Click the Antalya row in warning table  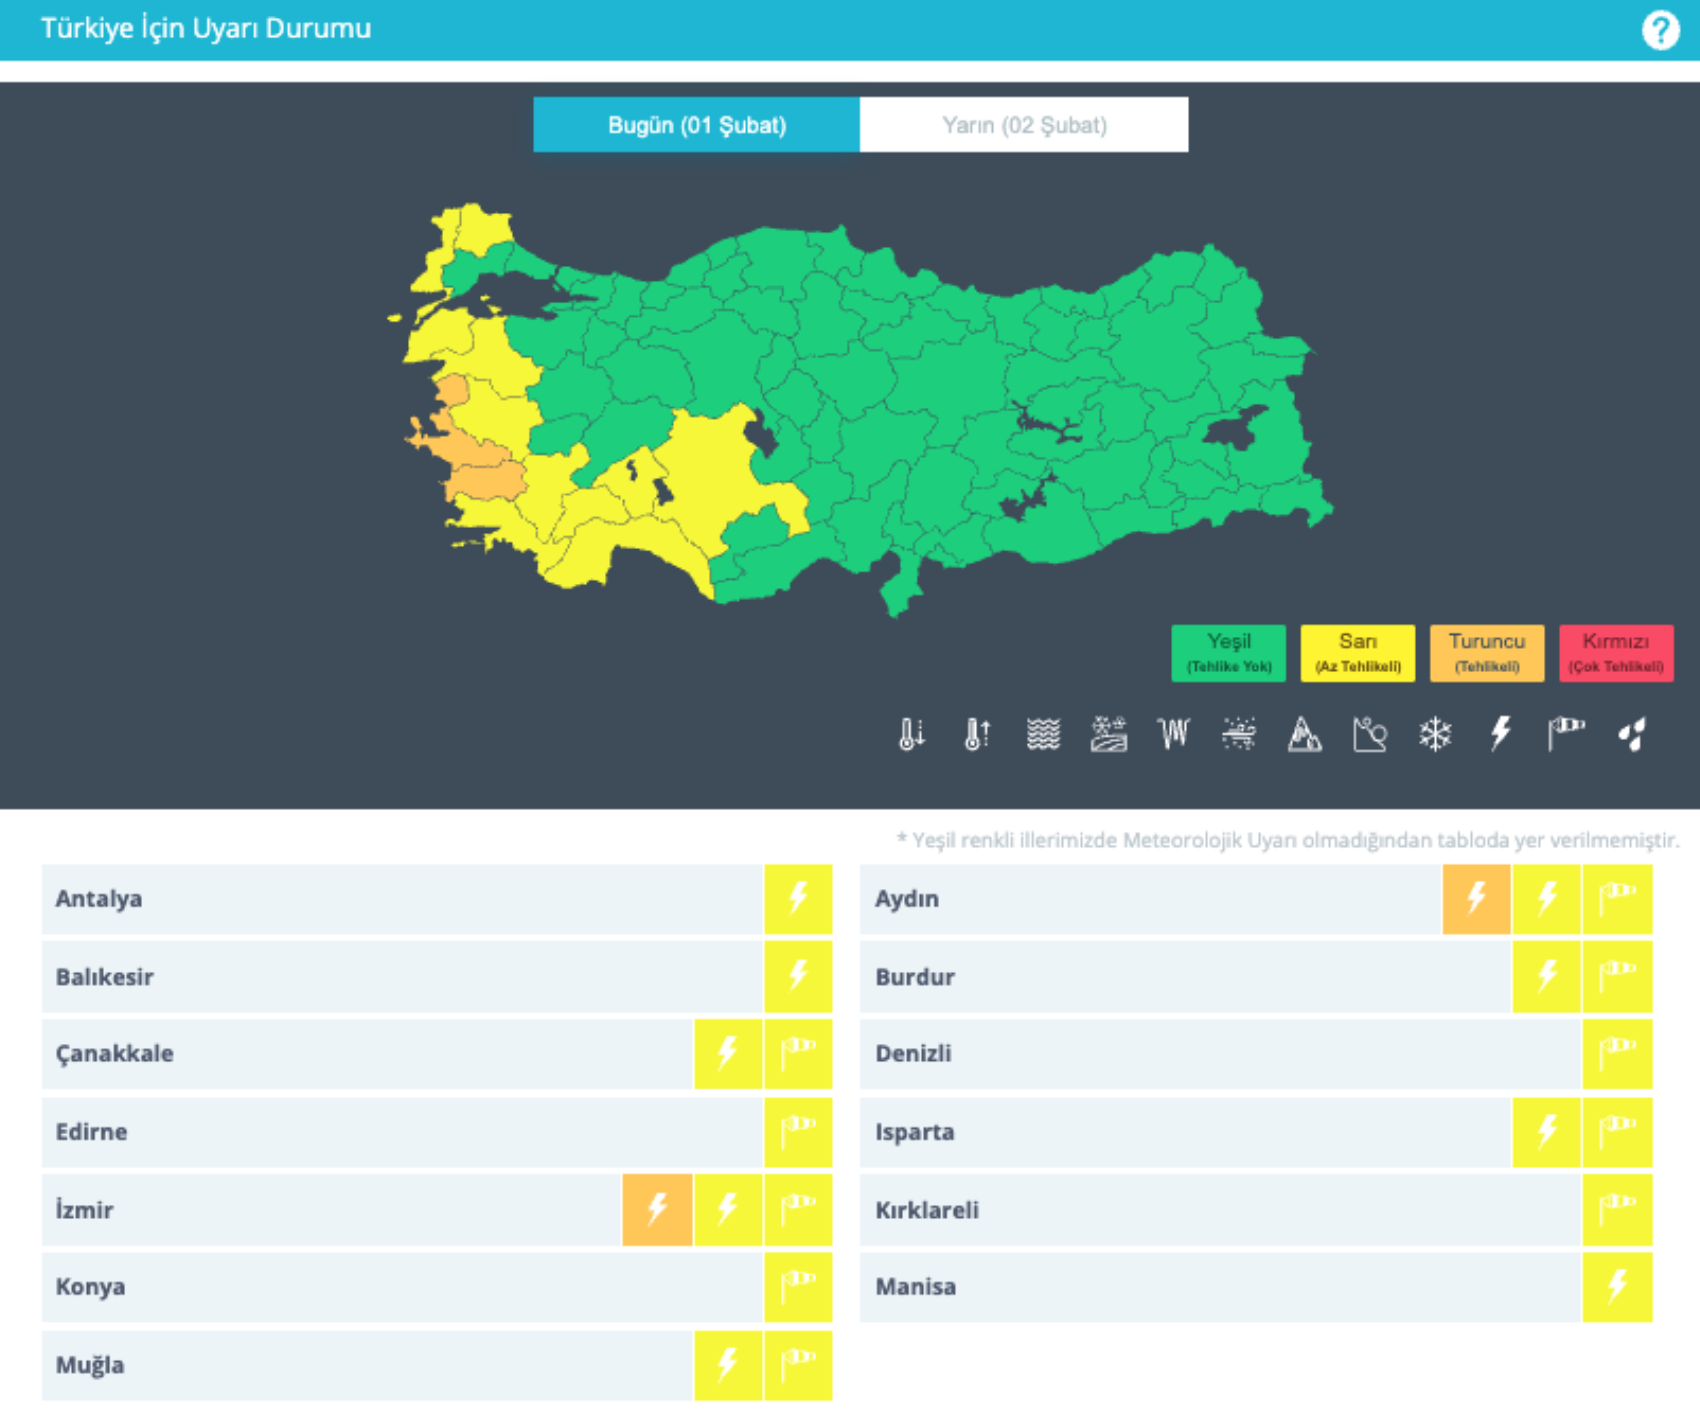click(400, 898)
